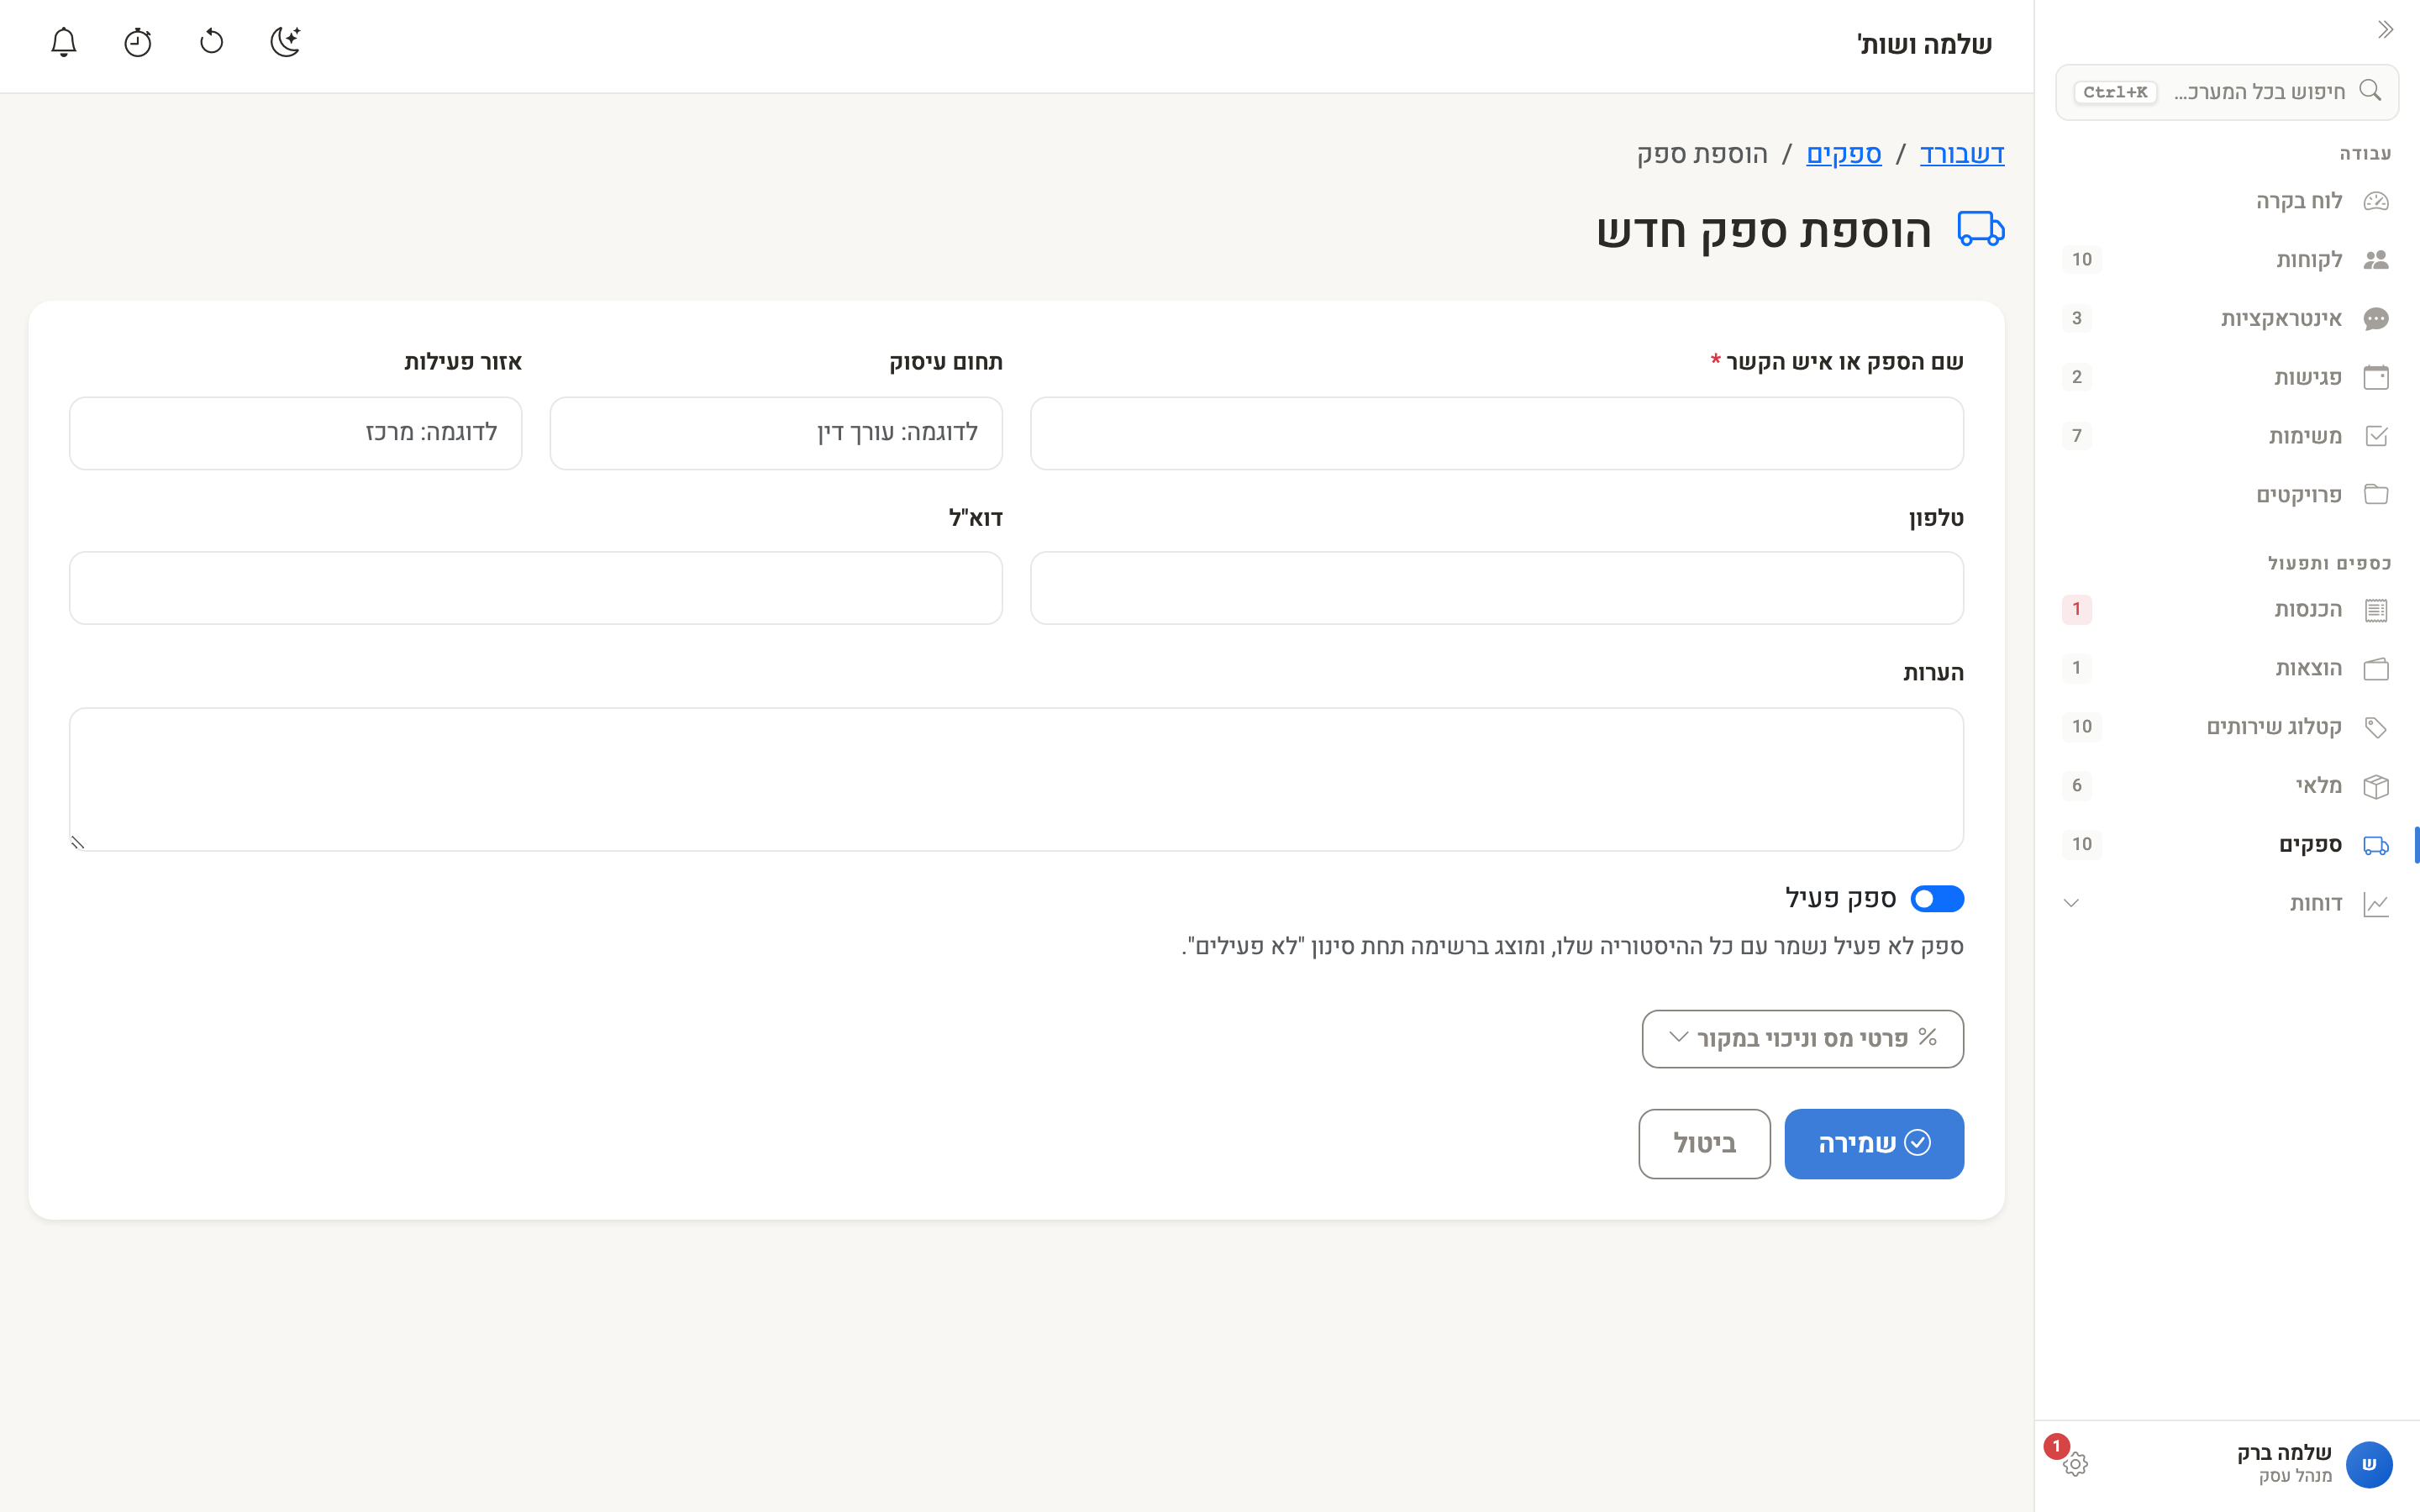The height and width of the screenshot is (1512, 2420).
Task: Click the inventory box icon
Action: pos(2376,786)
